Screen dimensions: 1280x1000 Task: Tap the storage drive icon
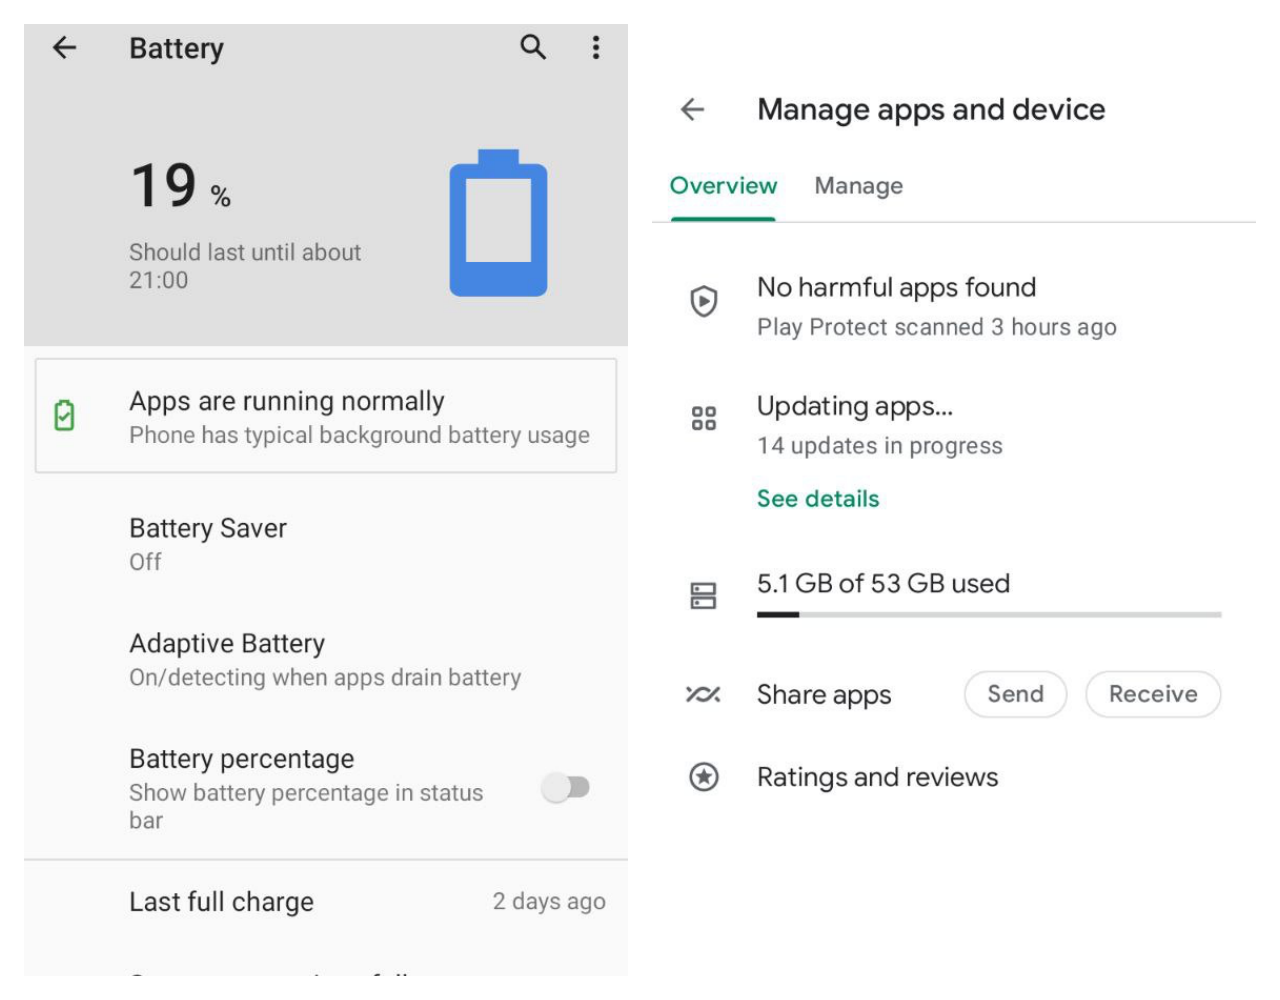point(704,596)
